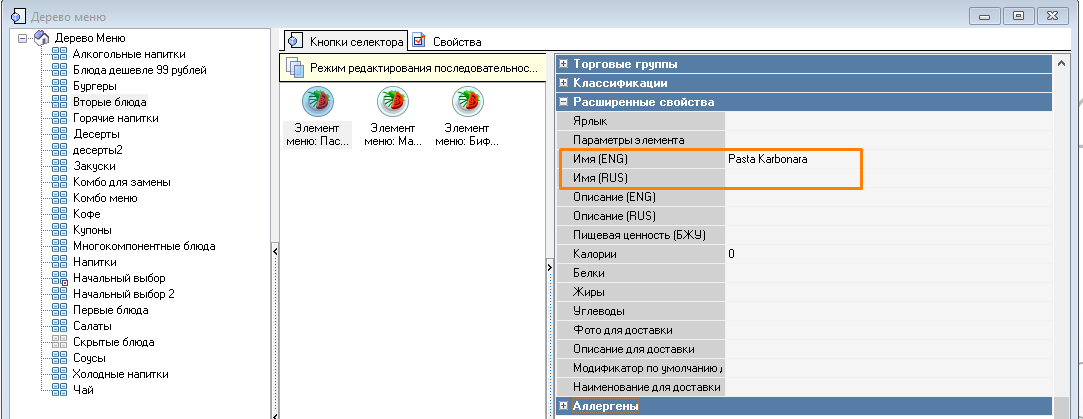Select the first menu element Pasta icon
Screen dimensions: 1083x419
(x=317, y=101)
